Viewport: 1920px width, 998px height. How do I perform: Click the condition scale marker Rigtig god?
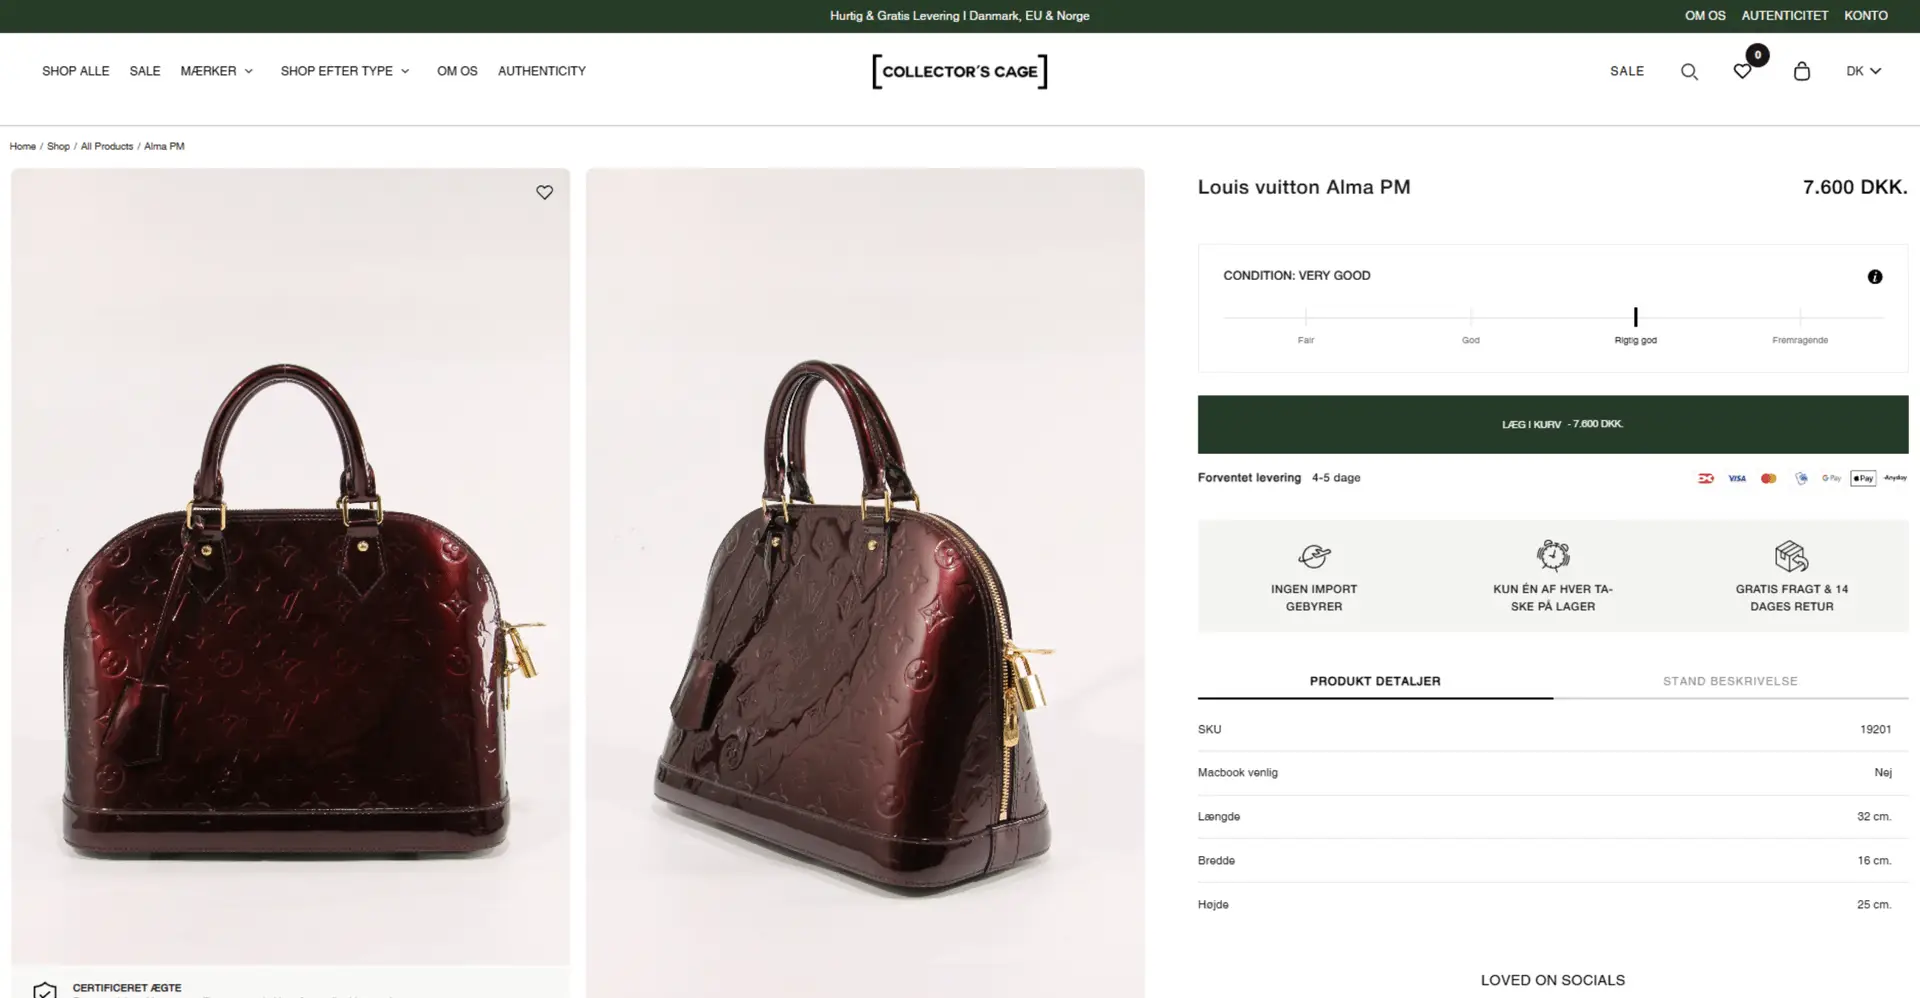pos(1635,318)
